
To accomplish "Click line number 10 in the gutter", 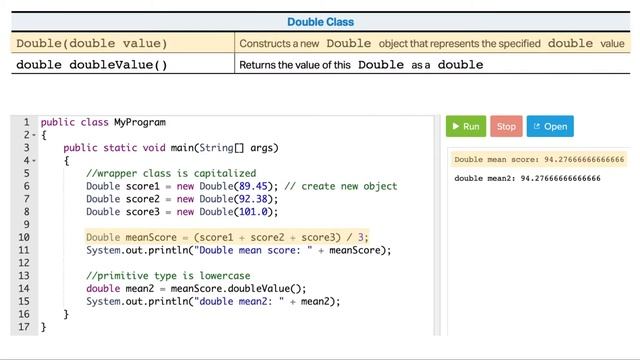I will point(24,238).
